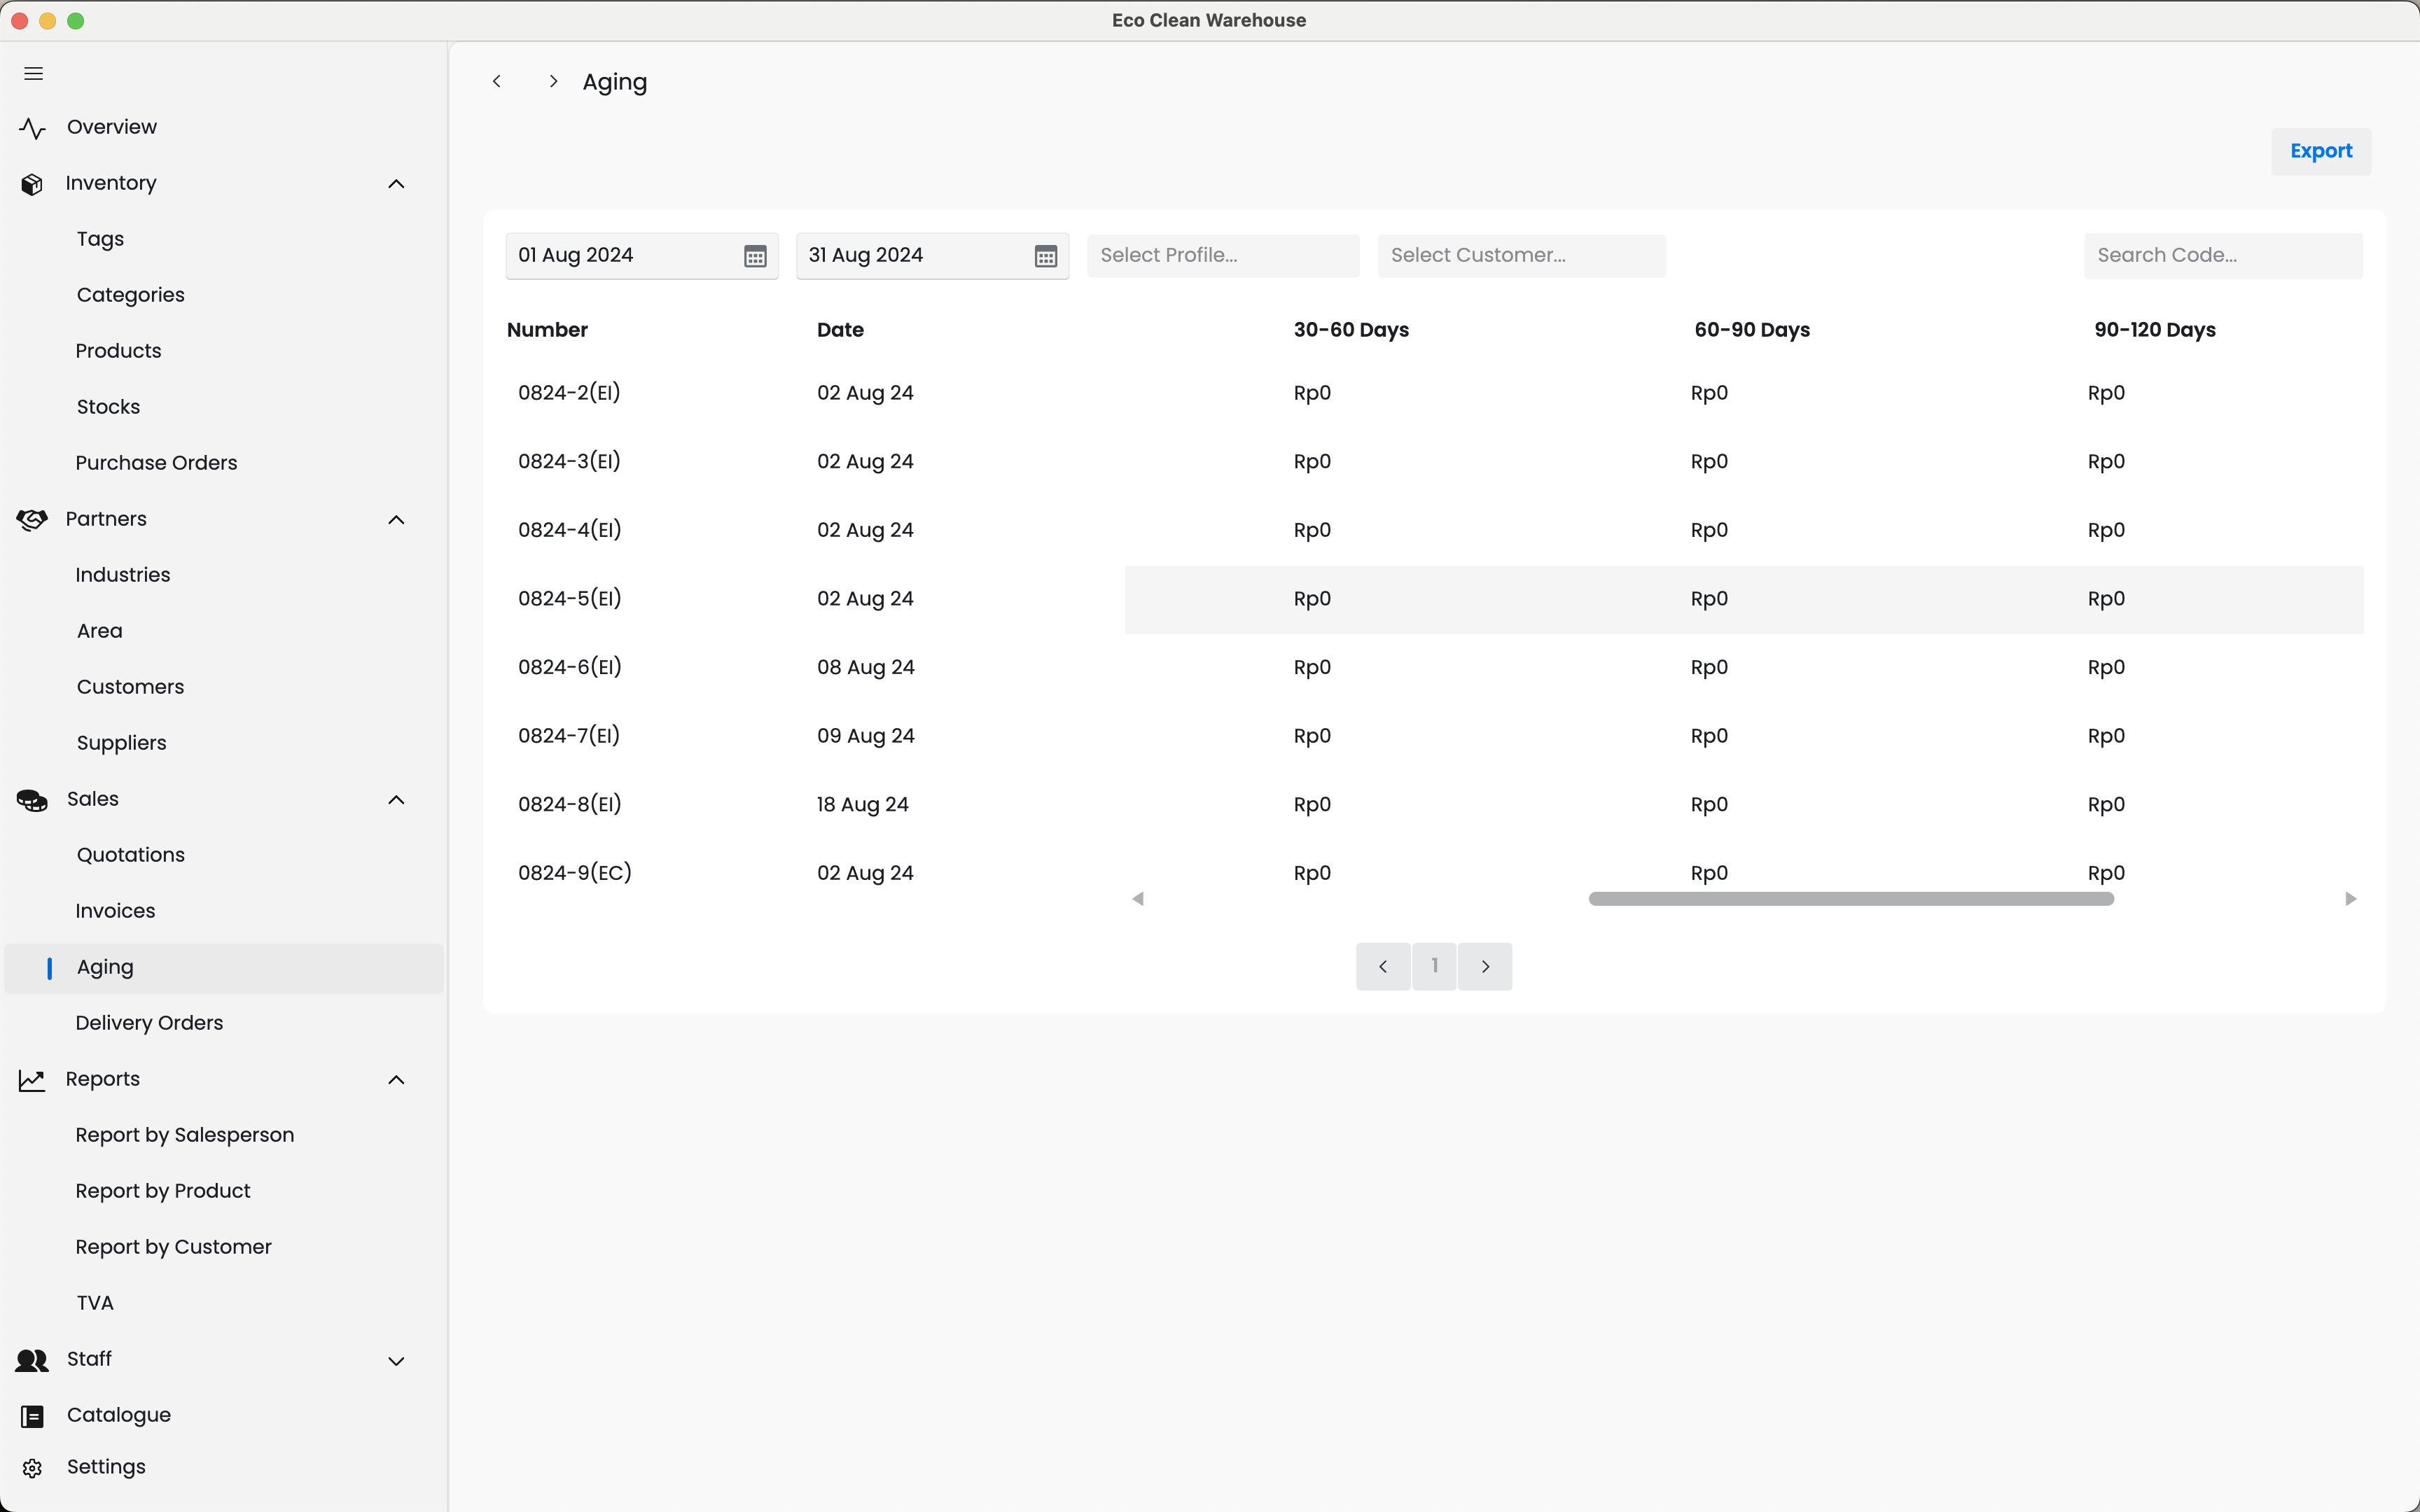Click the 60-90 Days column header
The height and width of the screenshot is (1512, 2420).
[1752, 330]
